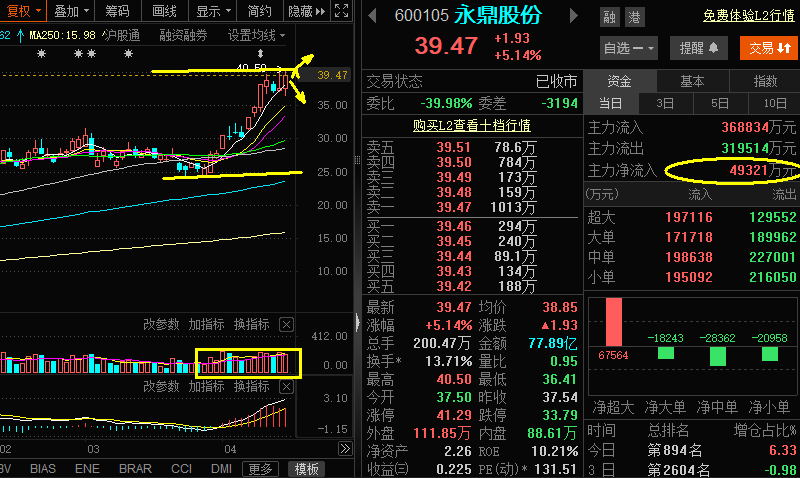Screen dimensions: 800x478
Task: Select the 画线 drawing tool
Action: tap(164, 11)
